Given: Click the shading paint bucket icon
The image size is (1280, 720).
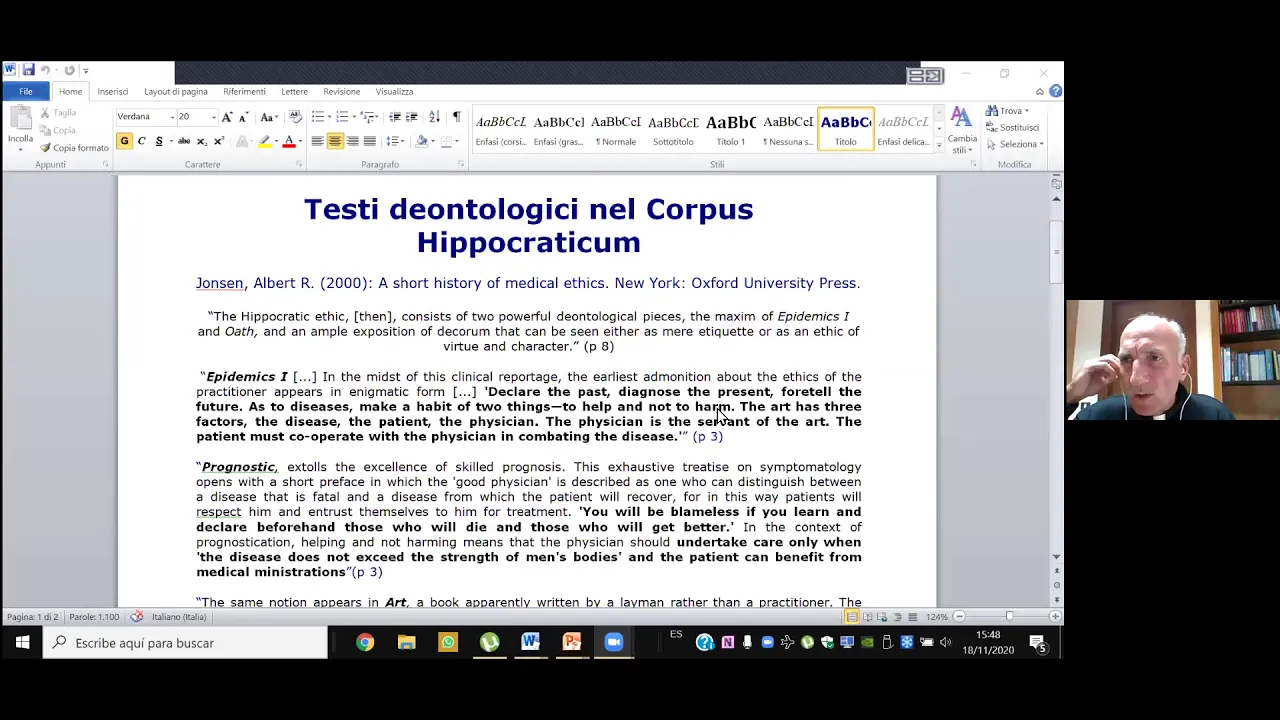Looking at the screenshot, I should pos(422,141).
